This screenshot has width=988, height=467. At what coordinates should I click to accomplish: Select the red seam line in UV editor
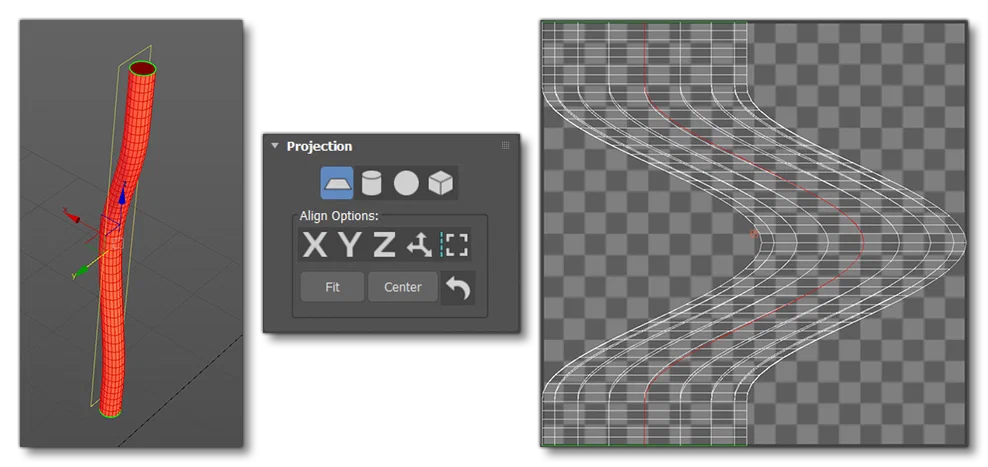(x=753, y=233)
